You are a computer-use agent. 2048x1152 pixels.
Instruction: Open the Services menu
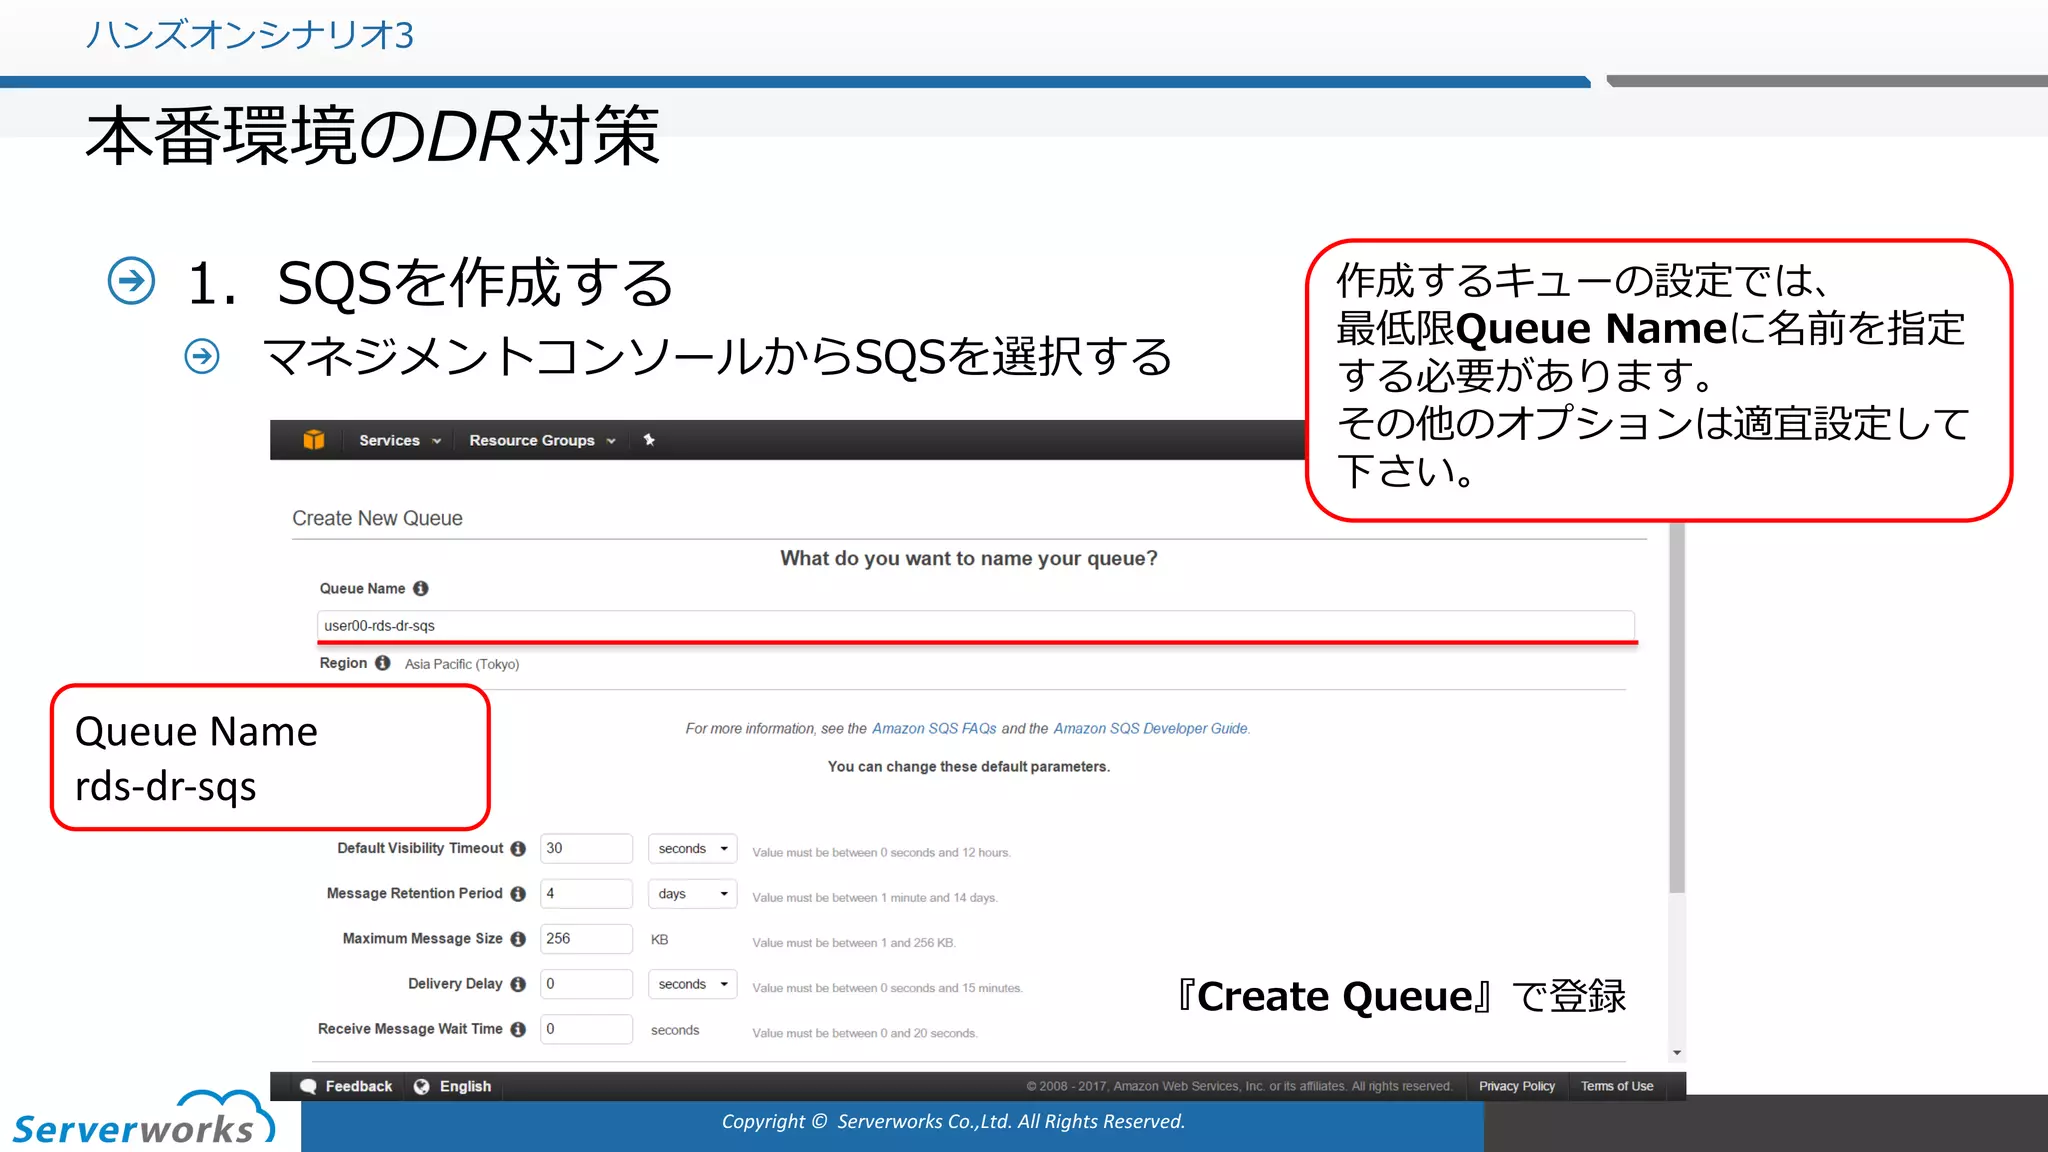pos(400,440)
